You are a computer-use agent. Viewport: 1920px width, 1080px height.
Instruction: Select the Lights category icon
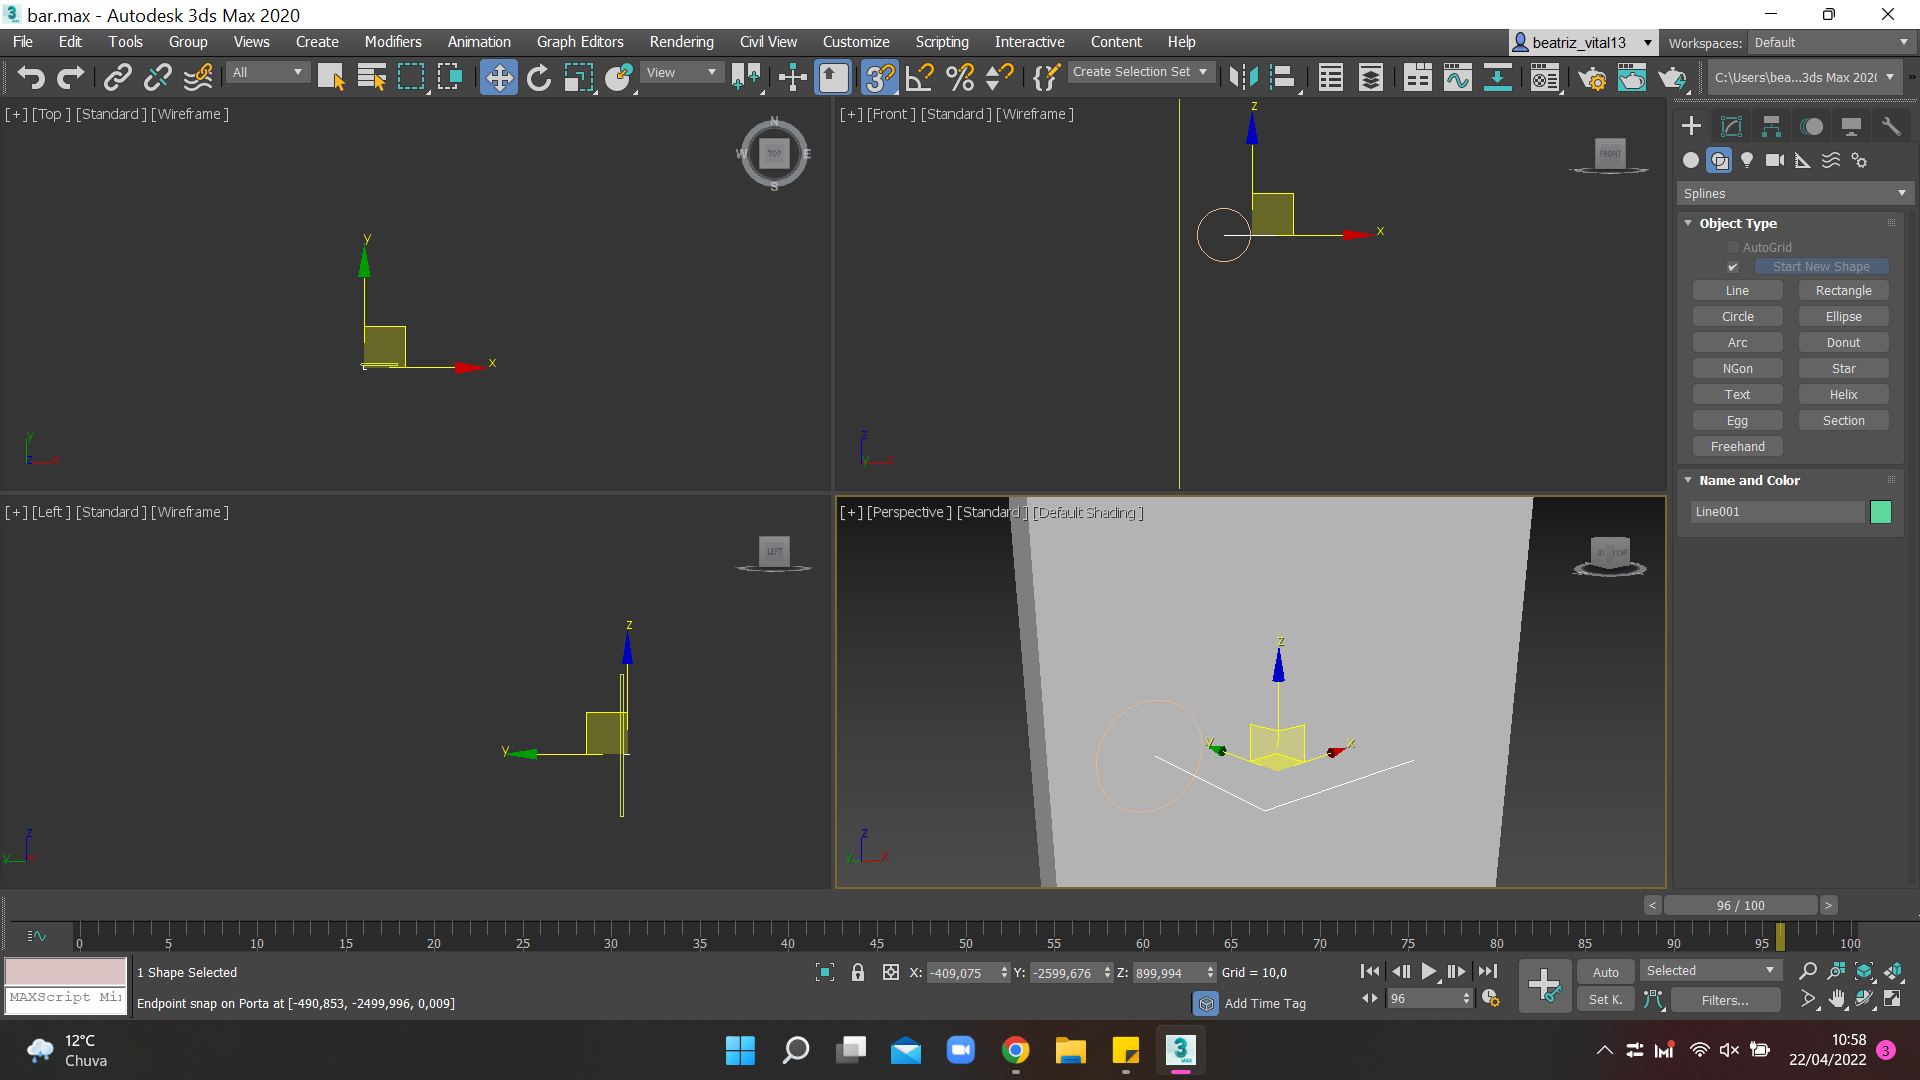tap(1747, 160)
